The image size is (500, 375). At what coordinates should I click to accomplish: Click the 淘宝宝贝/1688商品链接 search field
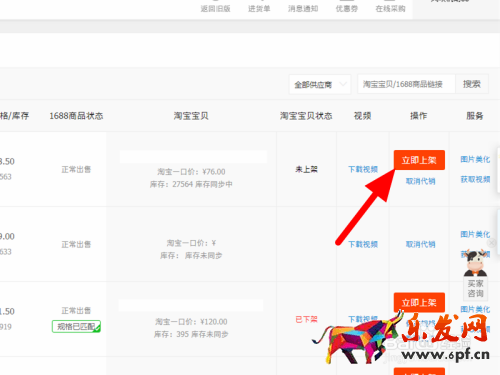click(406, 84)
